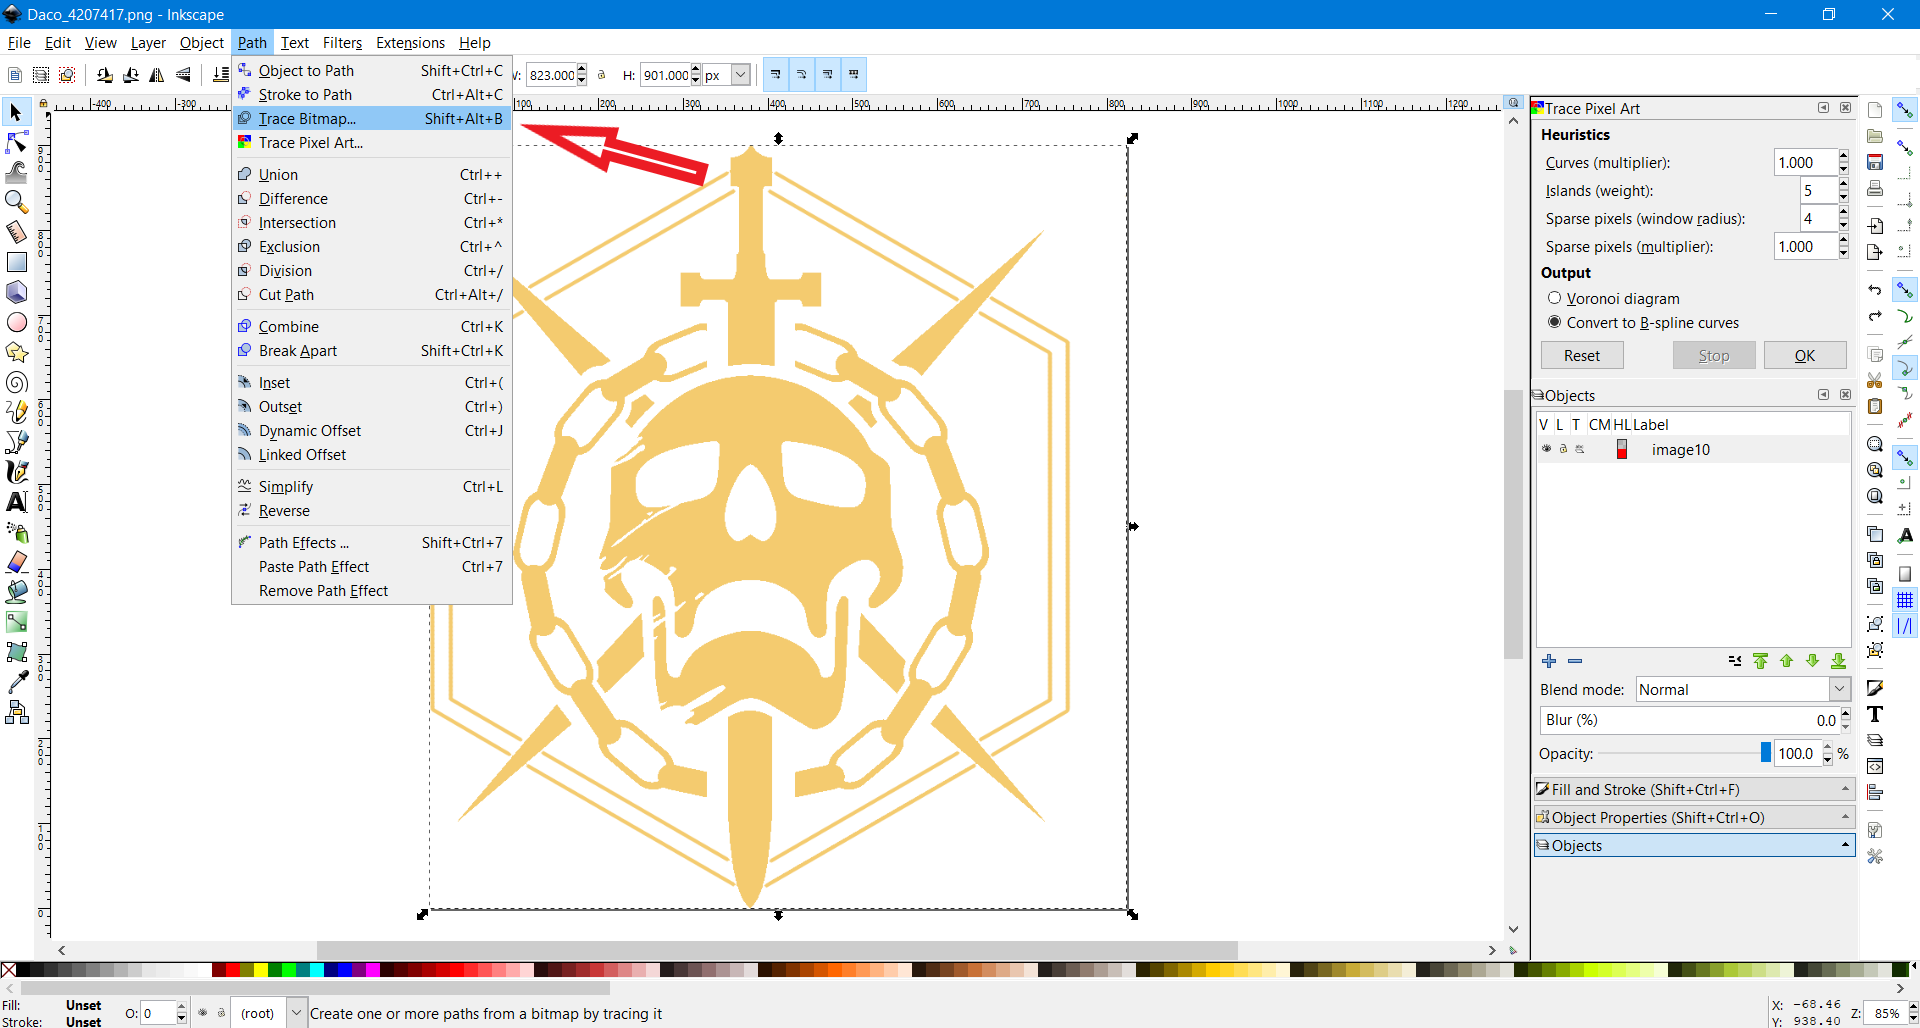1920x1028 pixels.
Task: Change units from px dropdown
Action: (737, 75)
